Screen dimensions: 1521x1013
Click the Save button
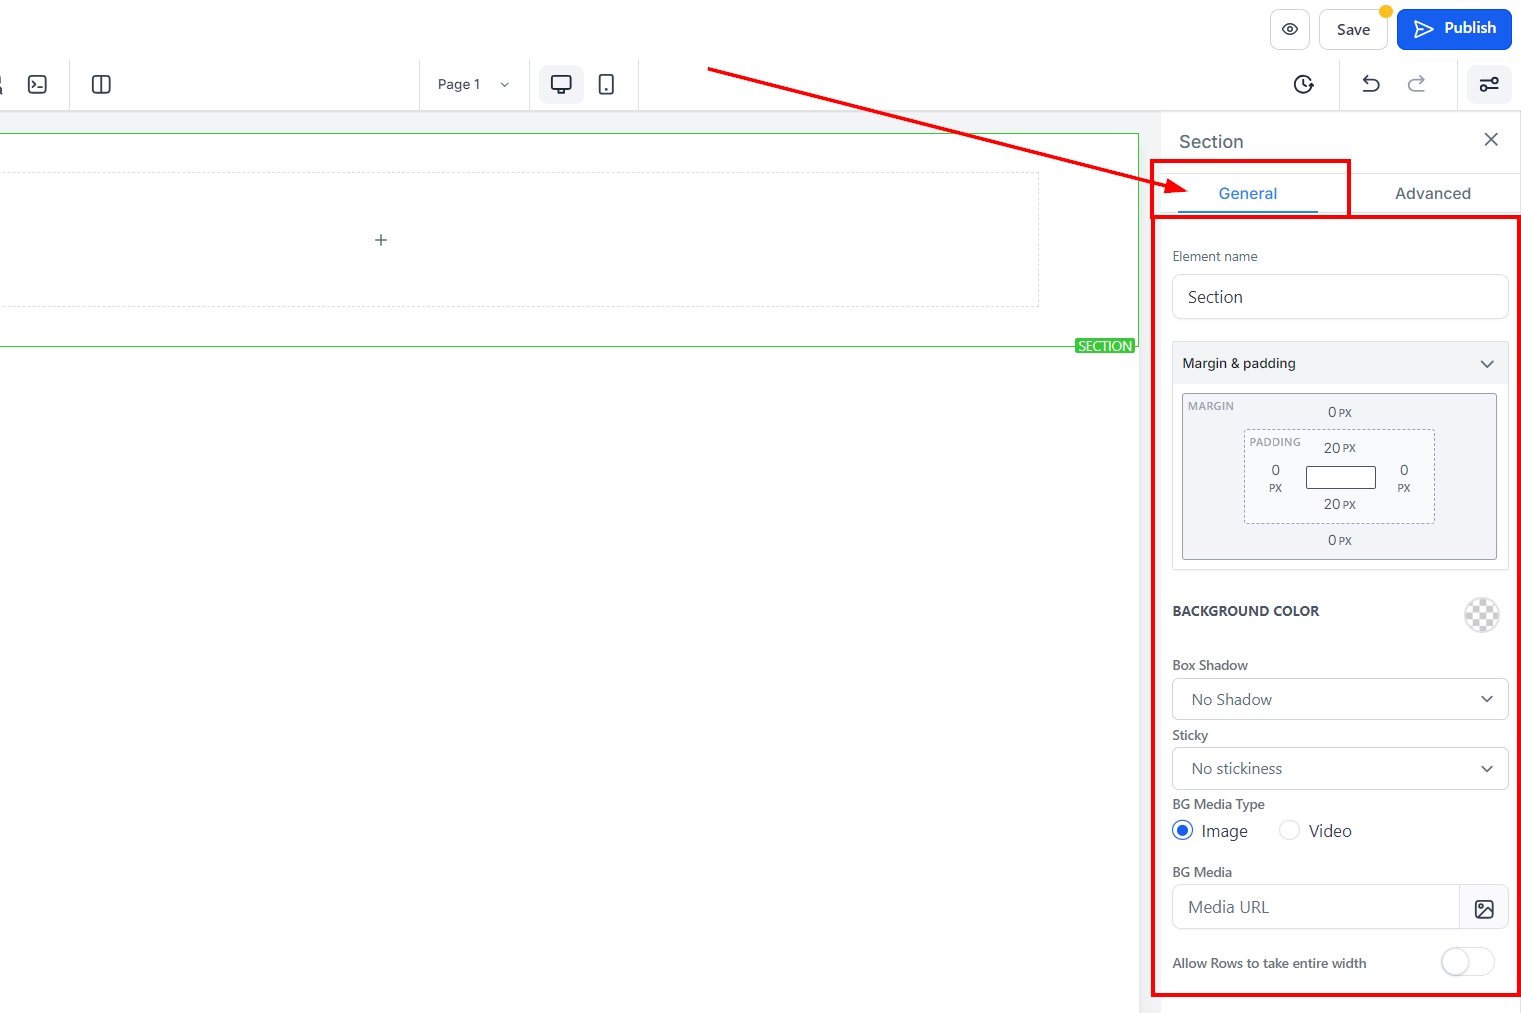click(x=1353, y=30)
